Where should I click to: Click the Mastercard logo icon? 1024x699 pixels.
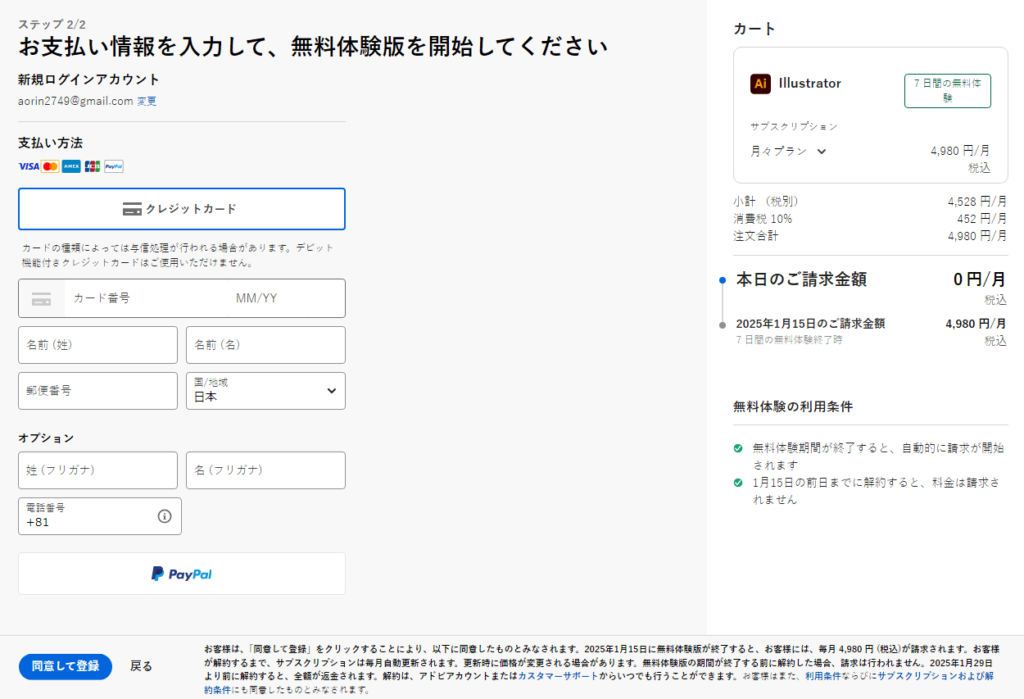pyautogui.click(x=50, y=166)
